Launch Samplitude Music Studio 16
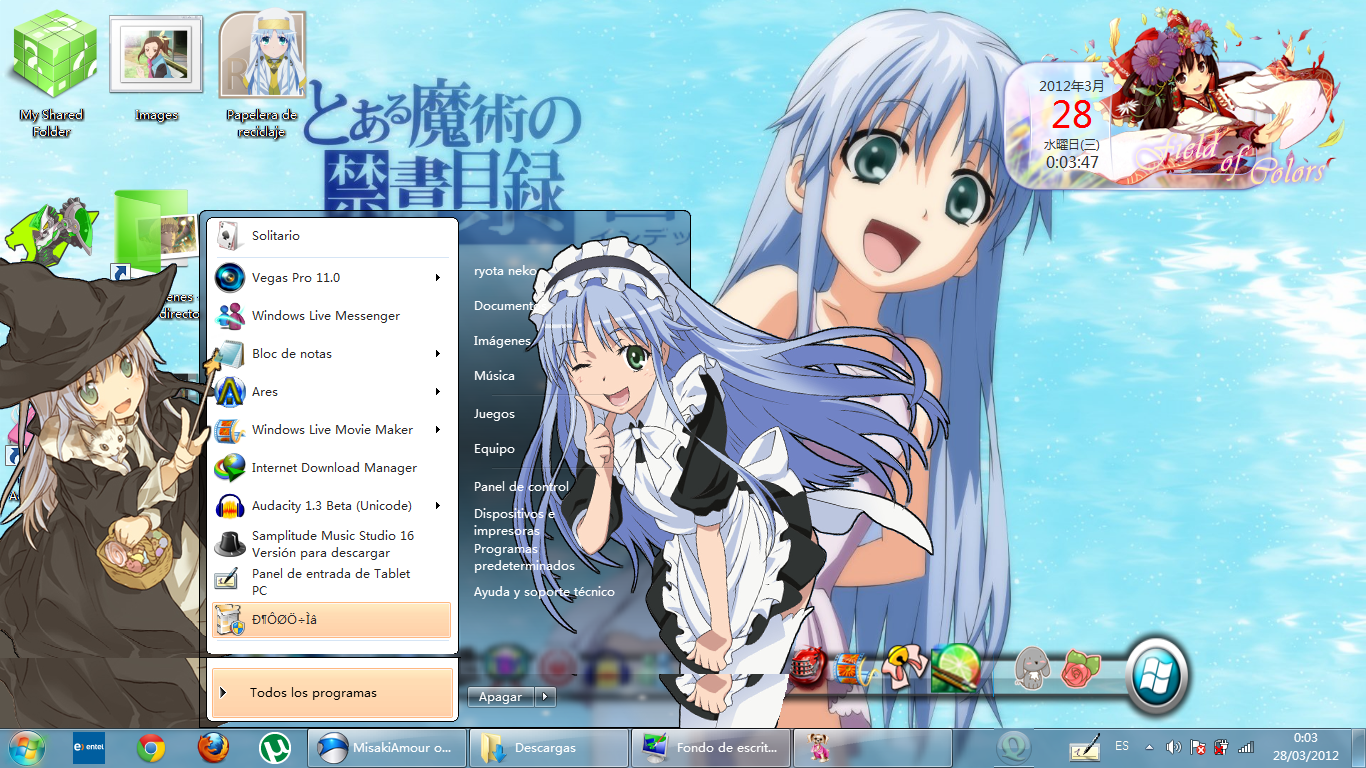This screenshot has width=1366, height=768. 332,544
